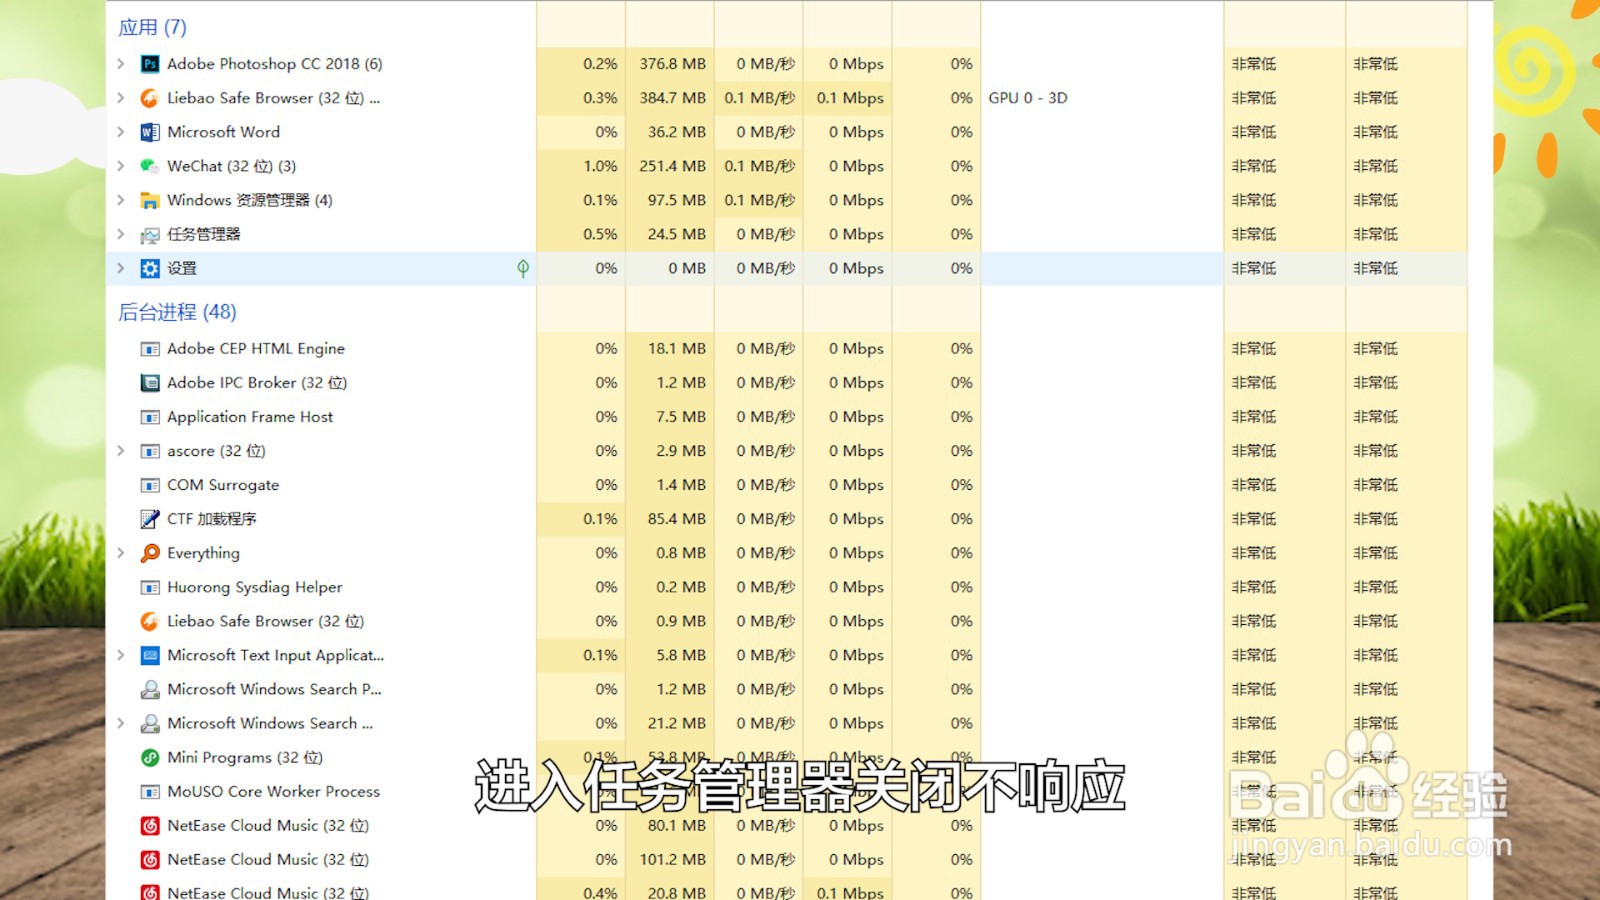
Task: Click the GPU 0 - 3D engine cell
Action: (1028, 98)
